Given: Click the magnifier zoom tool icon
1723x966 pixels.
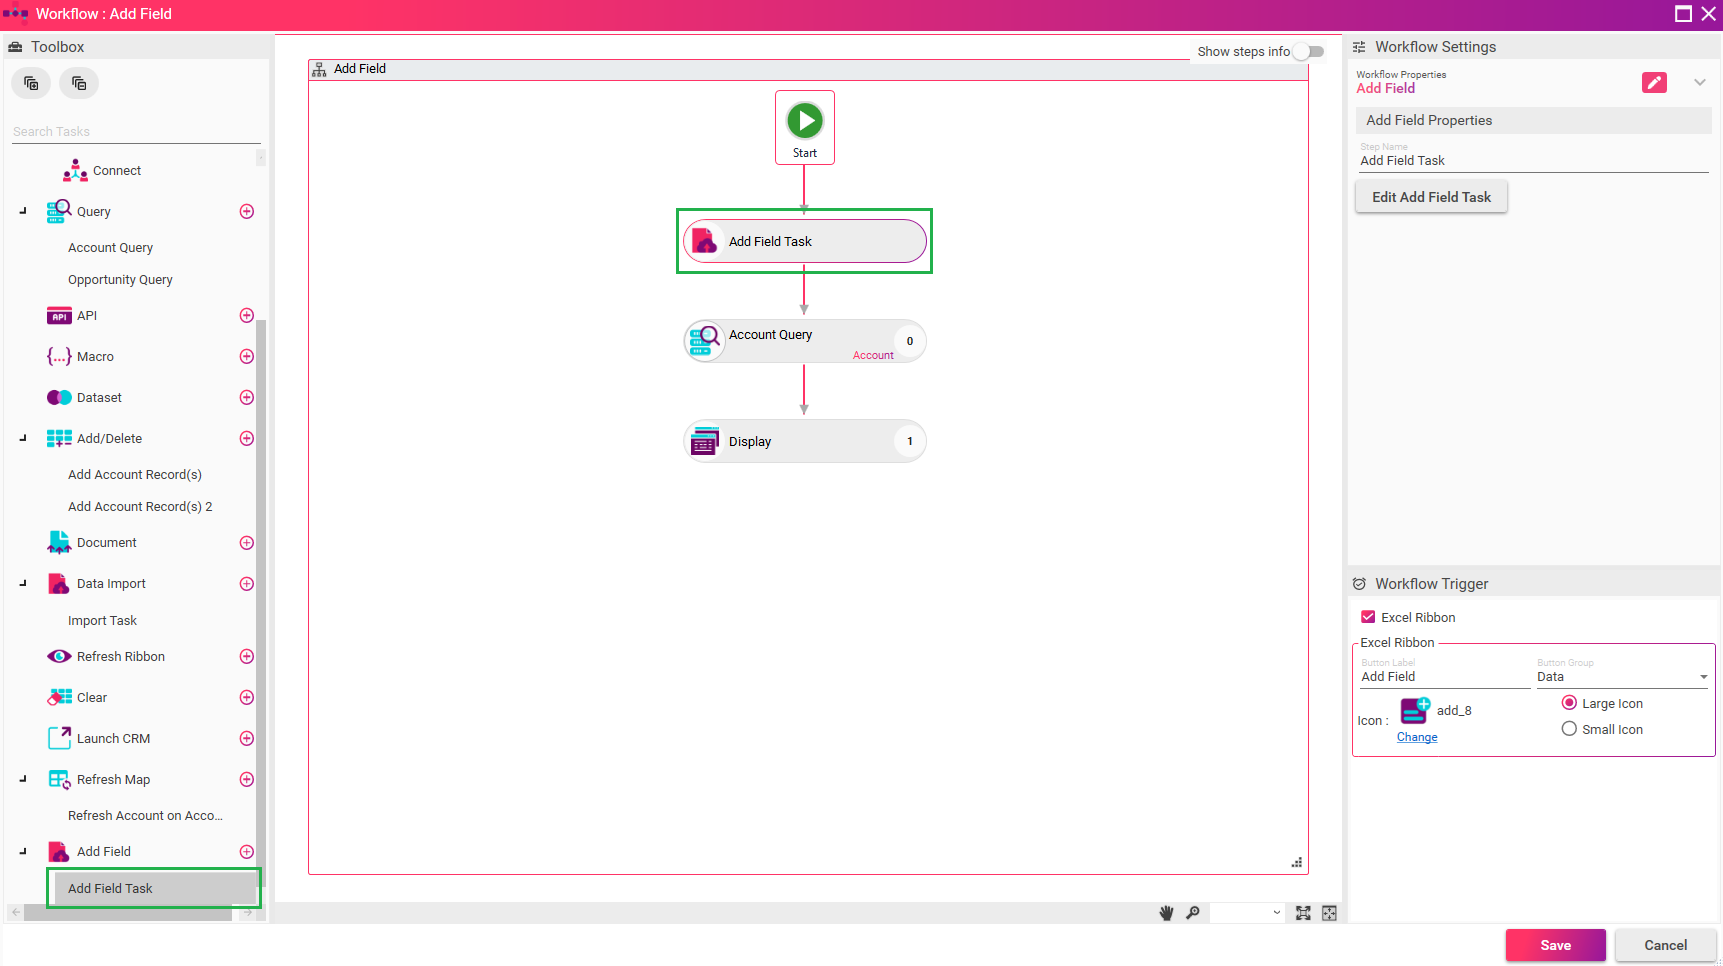Looking at the screenshot, I should click(1193, 913).
